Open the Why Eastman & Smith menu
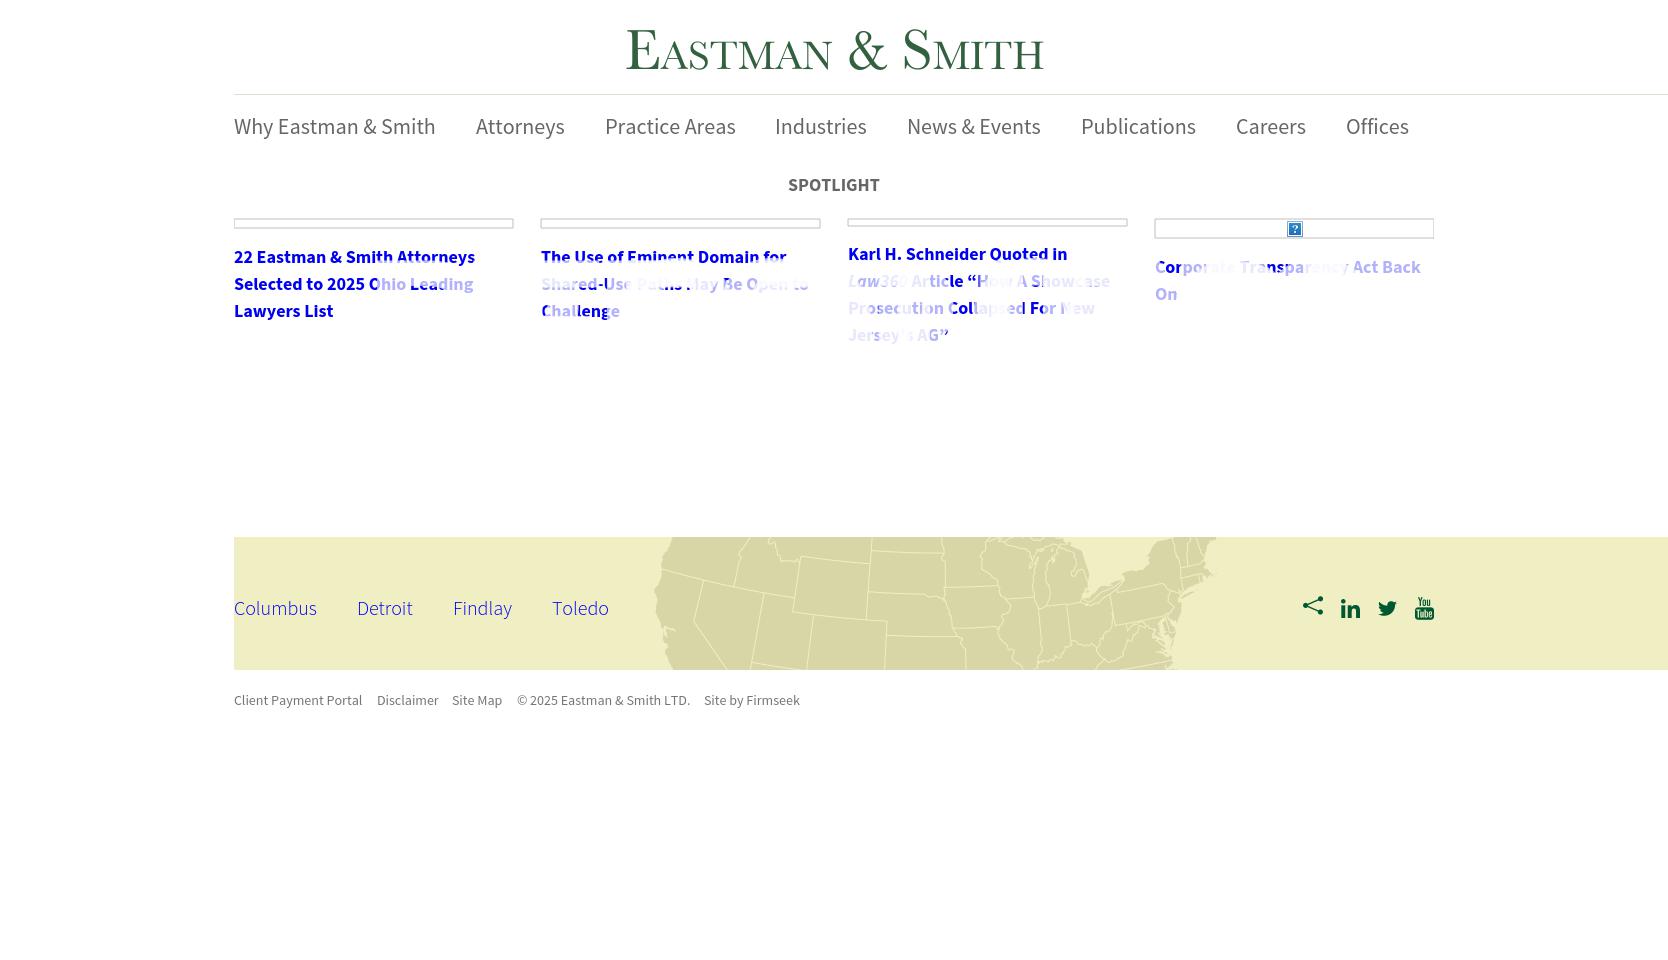This screenshot has height=960, width=1668. 334,127
